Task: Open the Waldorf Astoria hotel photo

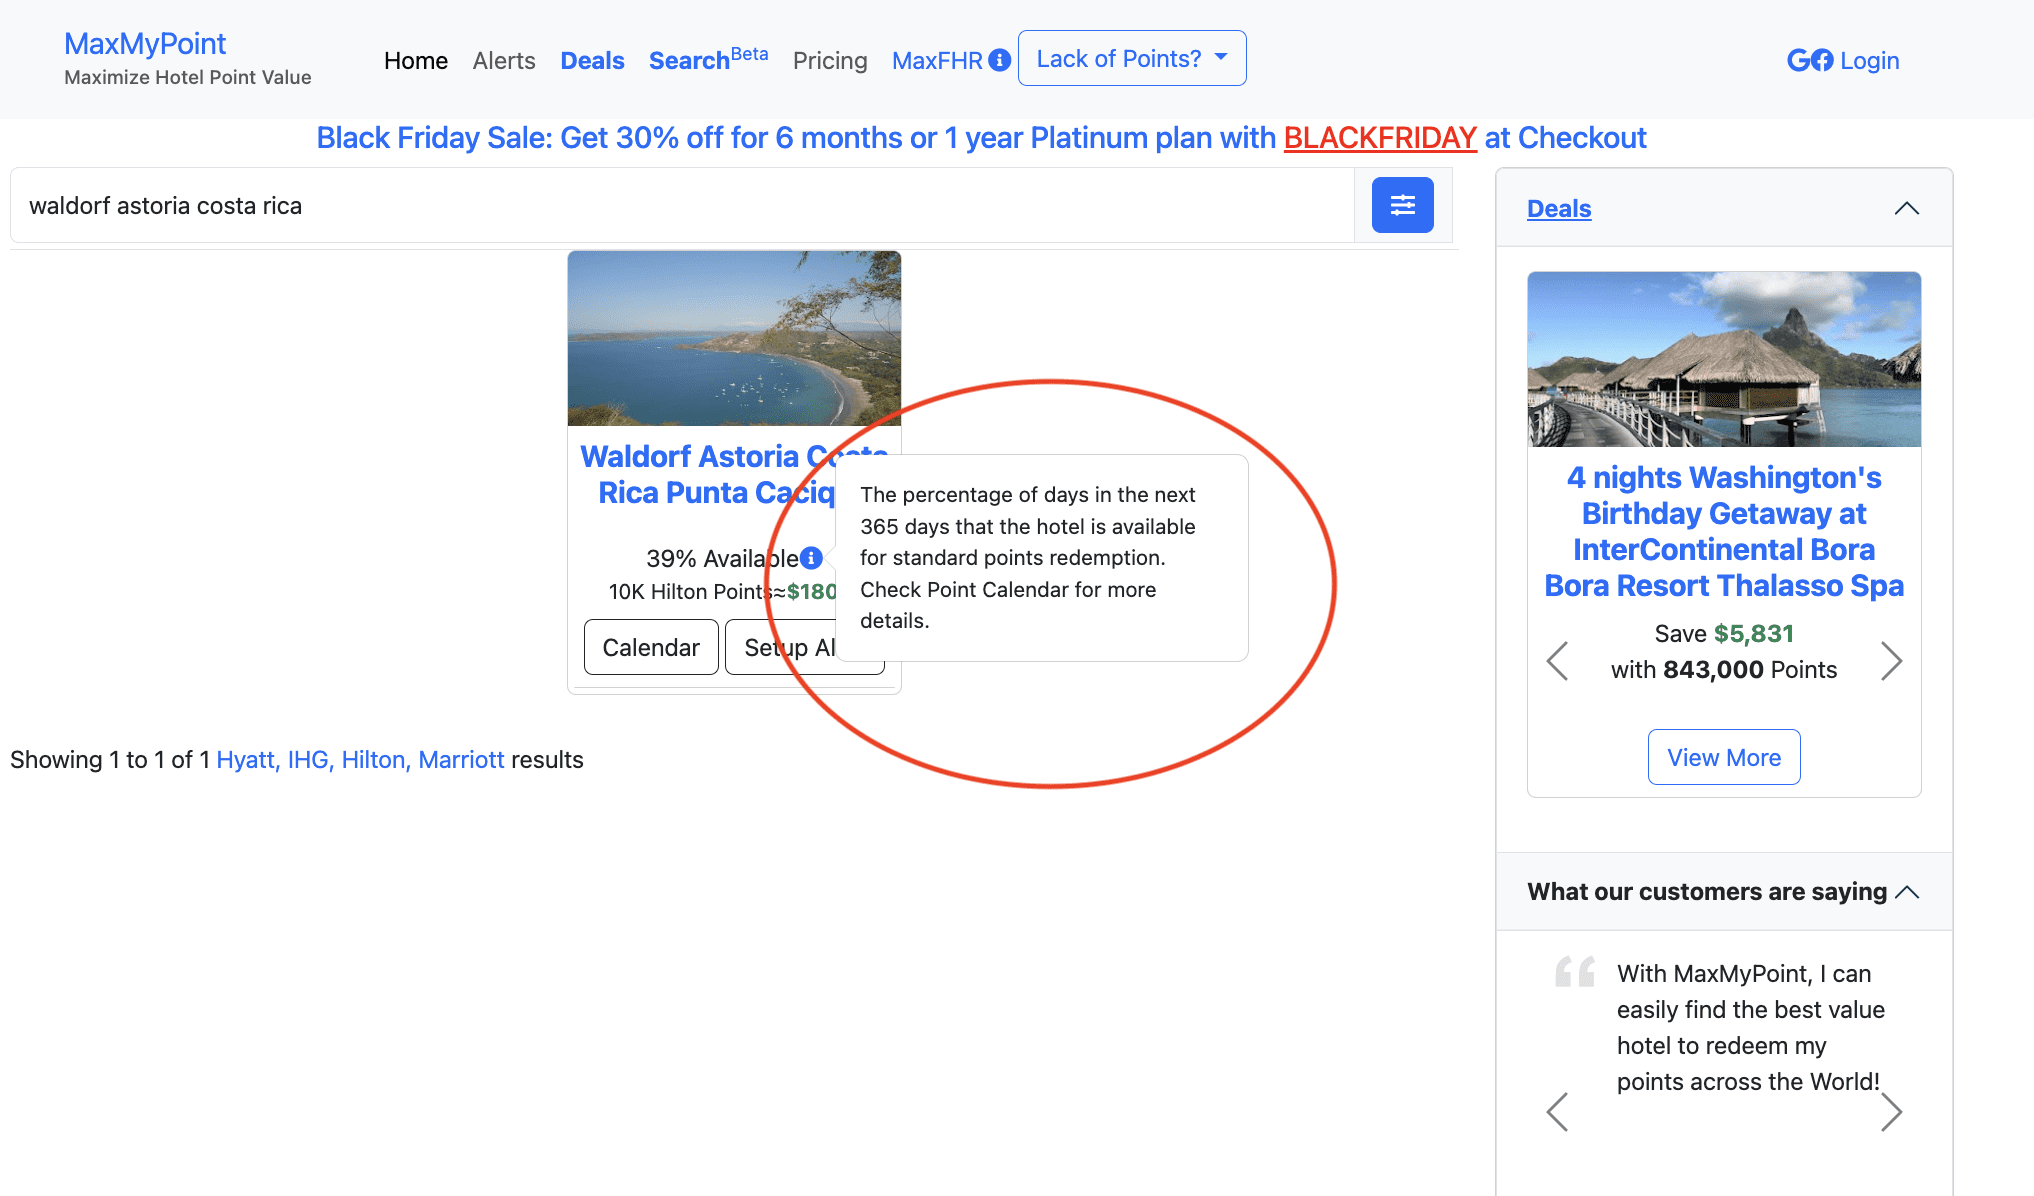Action: 734,338
